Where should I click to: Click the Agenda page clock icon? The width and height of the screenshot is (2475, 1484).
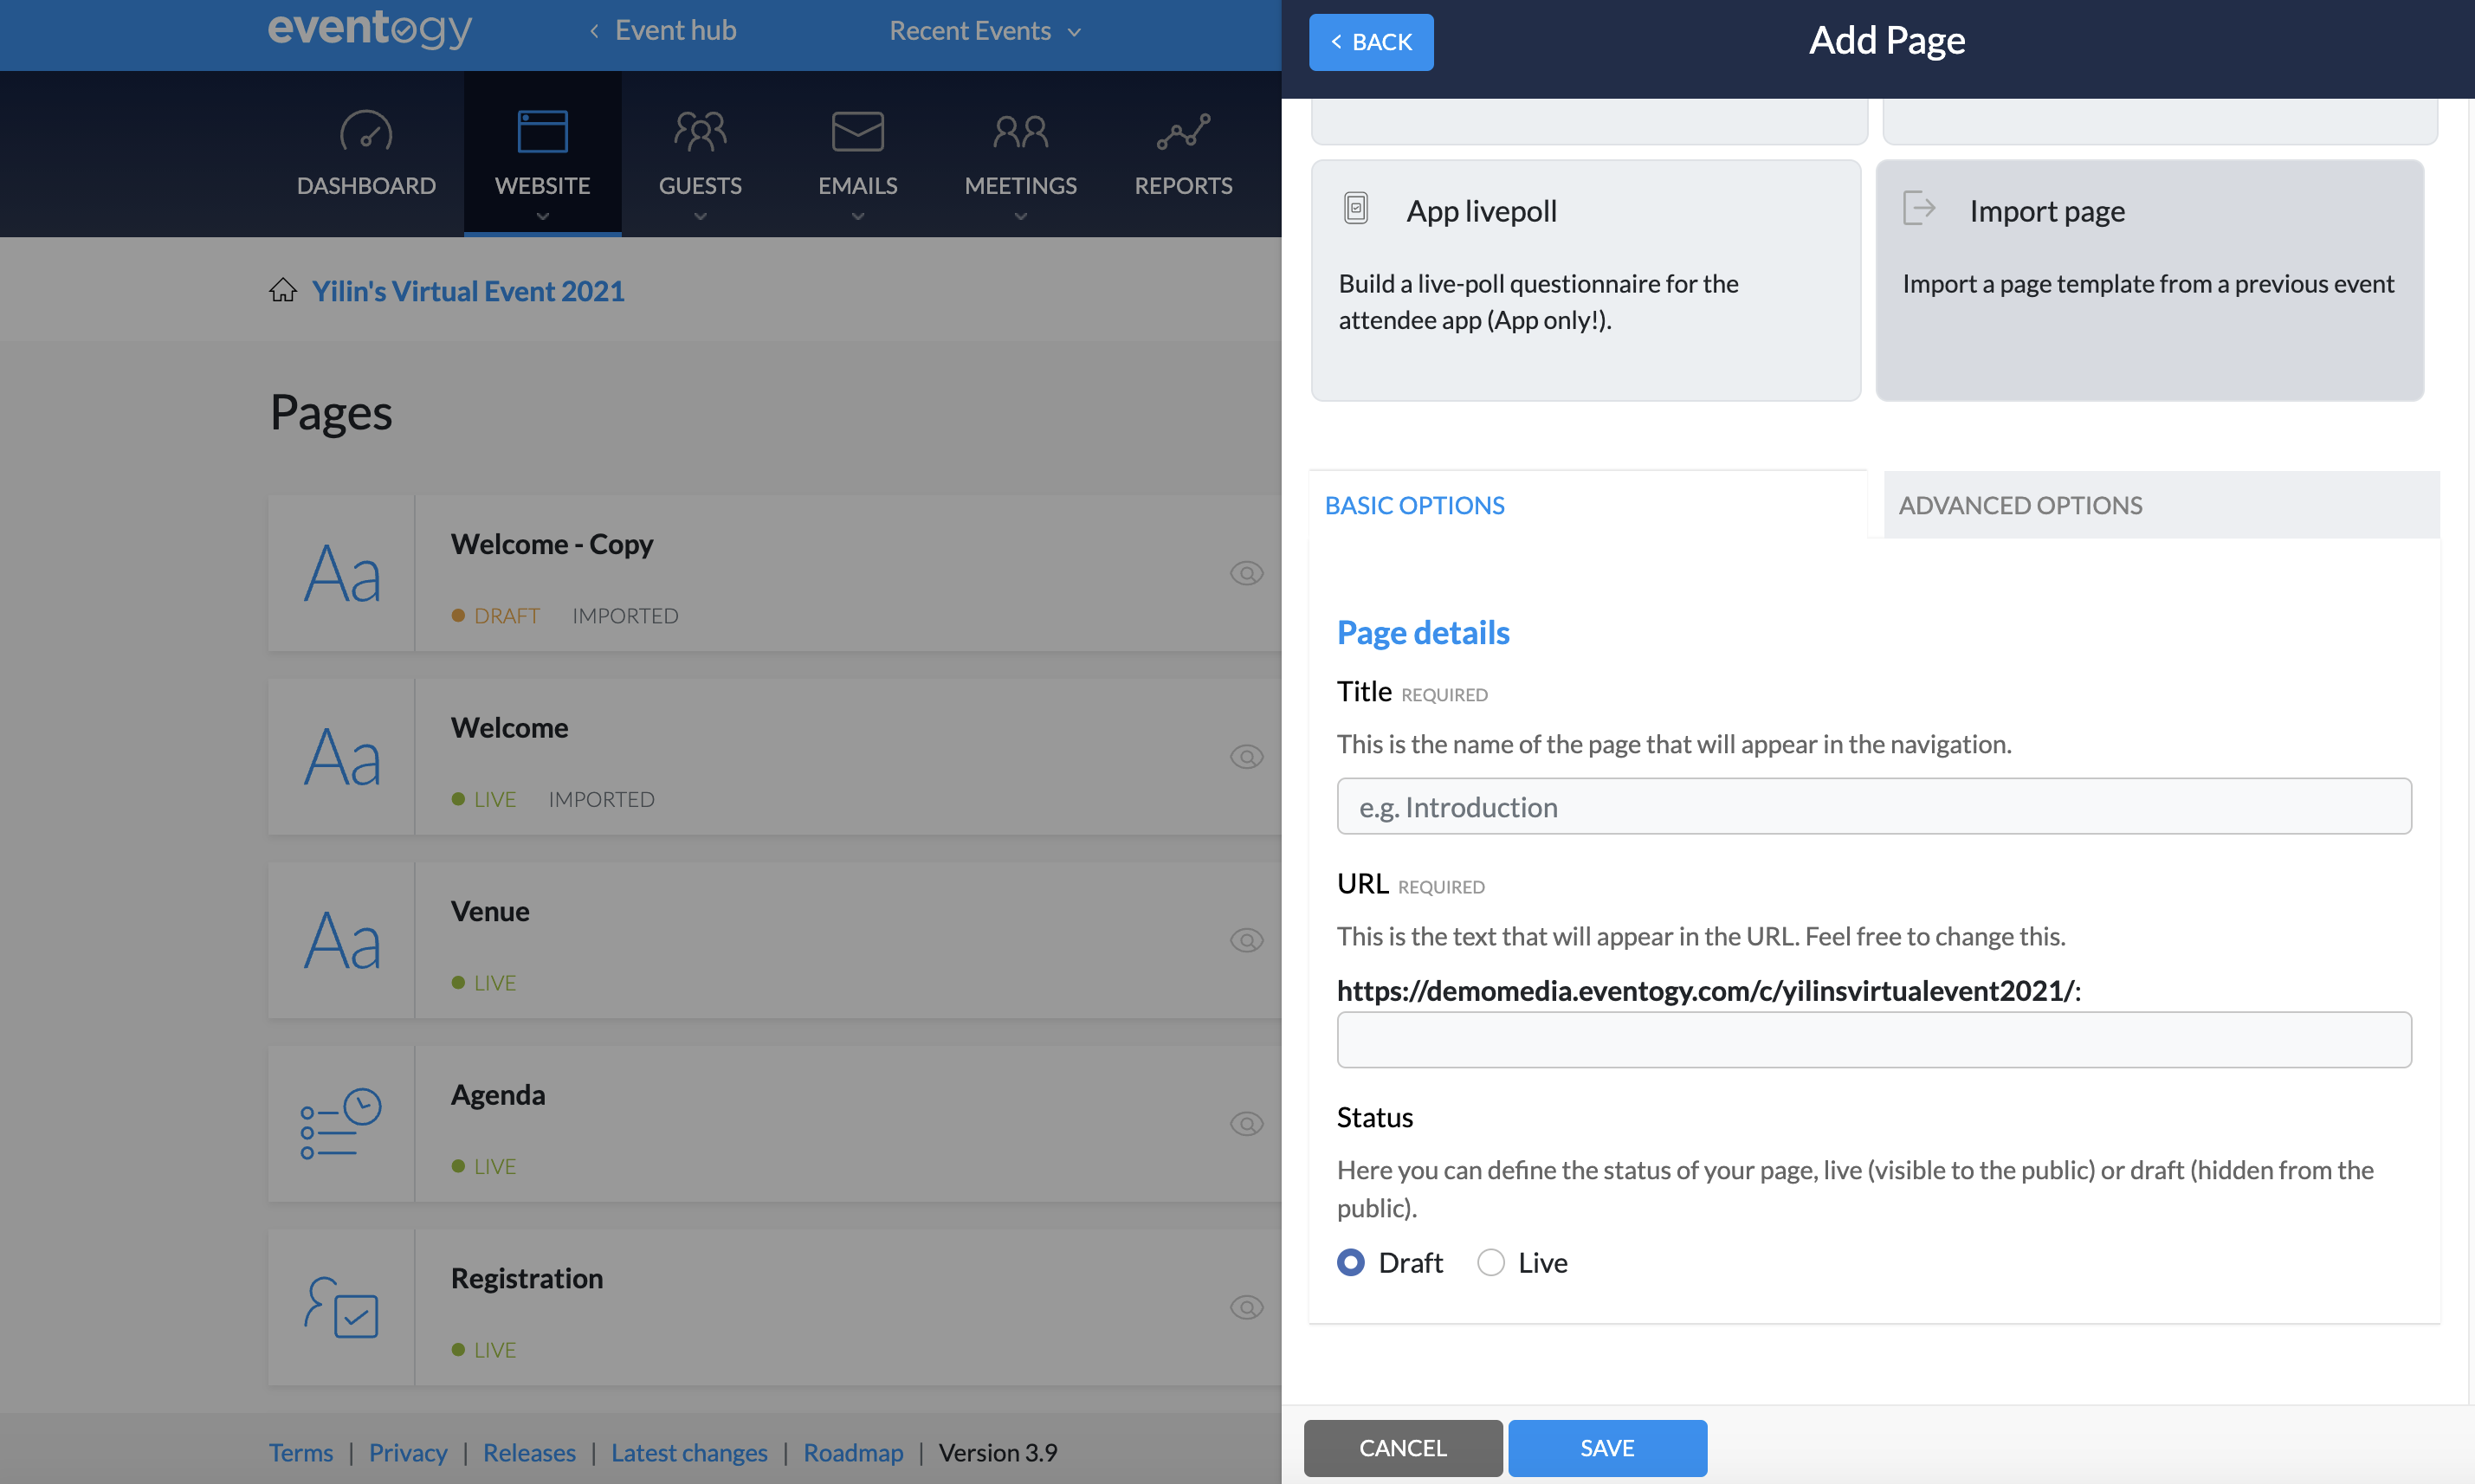point(339,1123)
